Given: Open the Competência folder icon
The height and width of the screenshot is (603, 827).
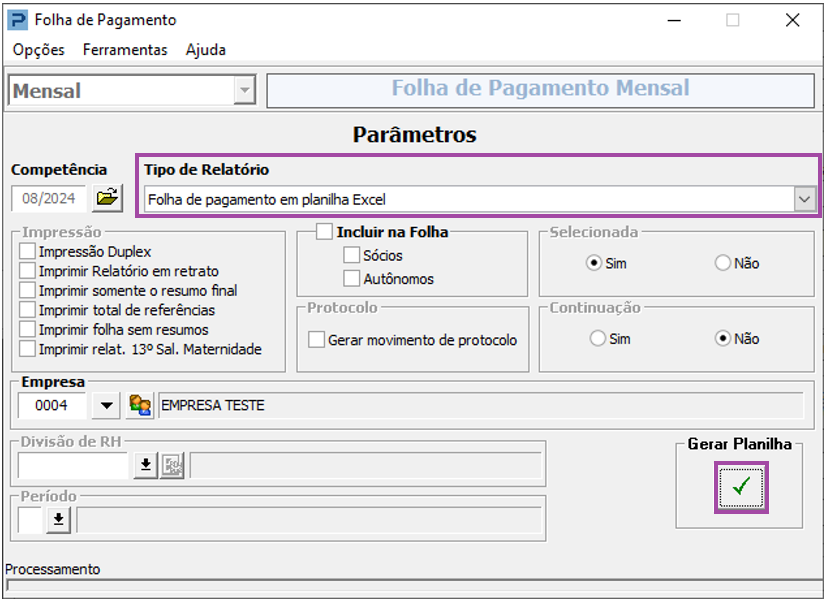Looking at the screenshot, I should 106,198.
